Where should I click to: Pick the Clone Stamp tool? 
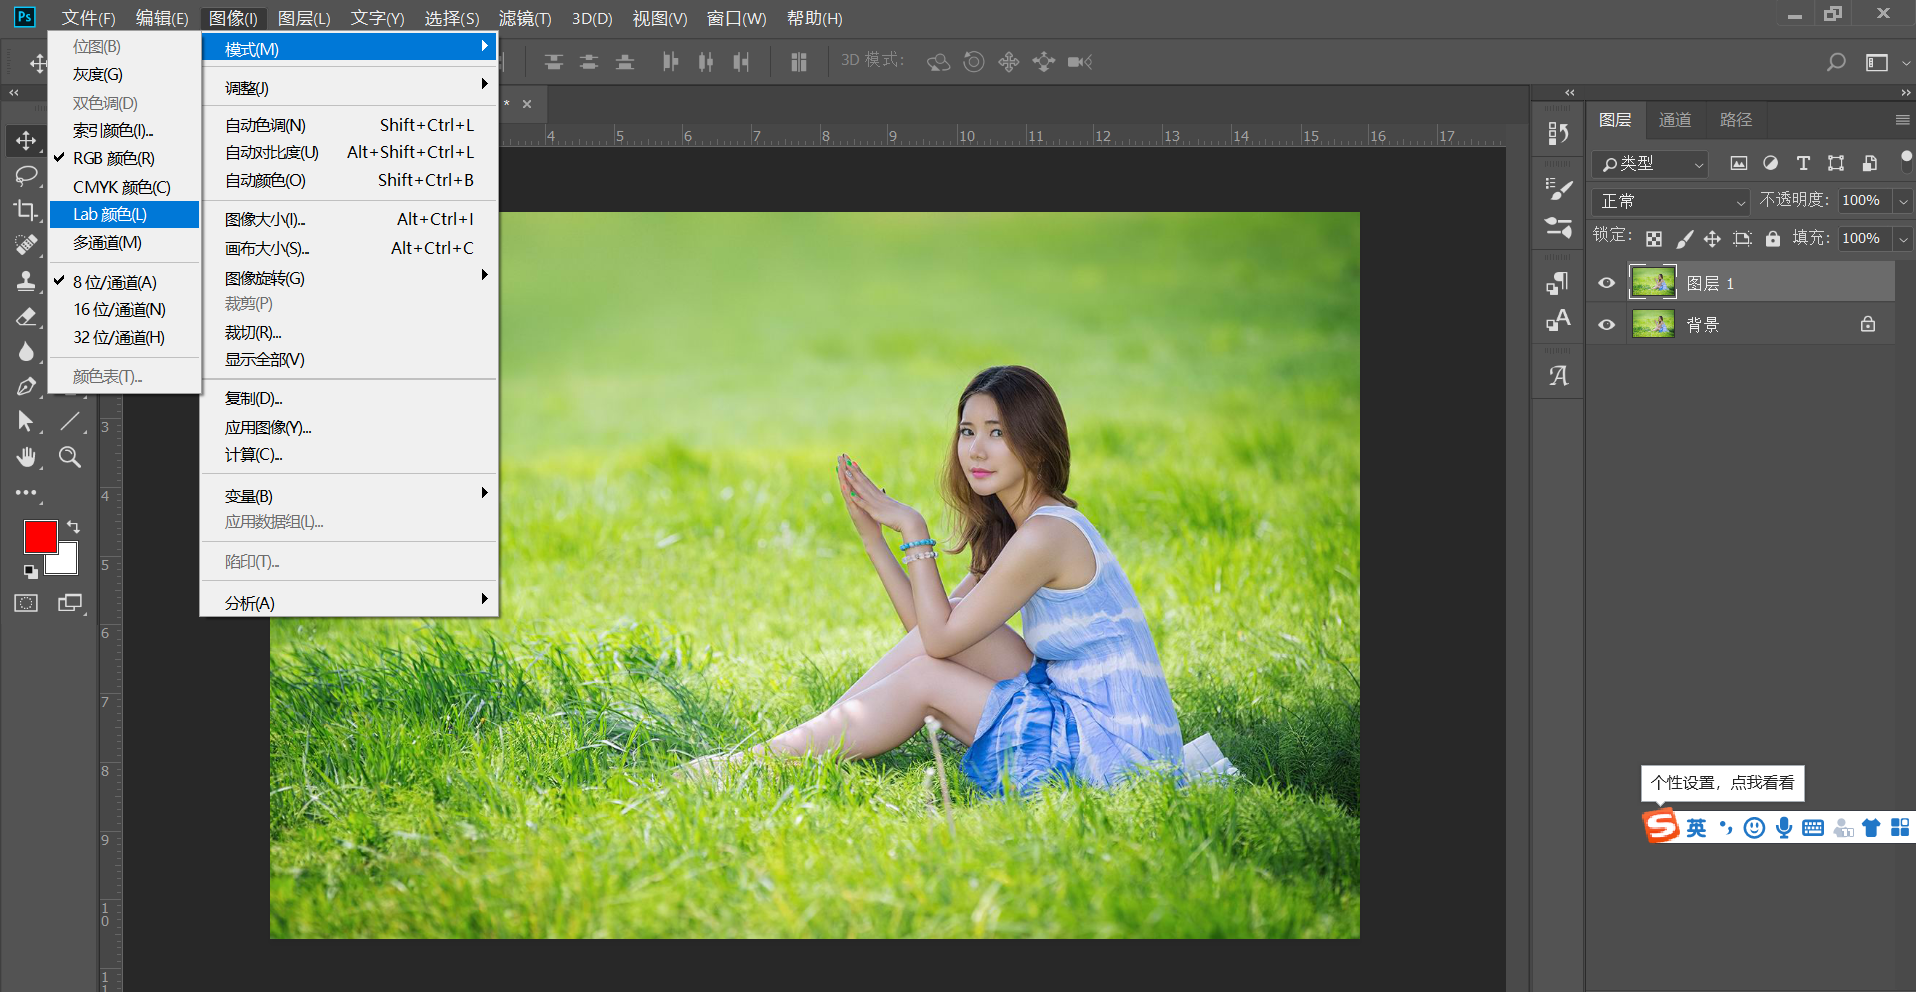coord(26,281)
